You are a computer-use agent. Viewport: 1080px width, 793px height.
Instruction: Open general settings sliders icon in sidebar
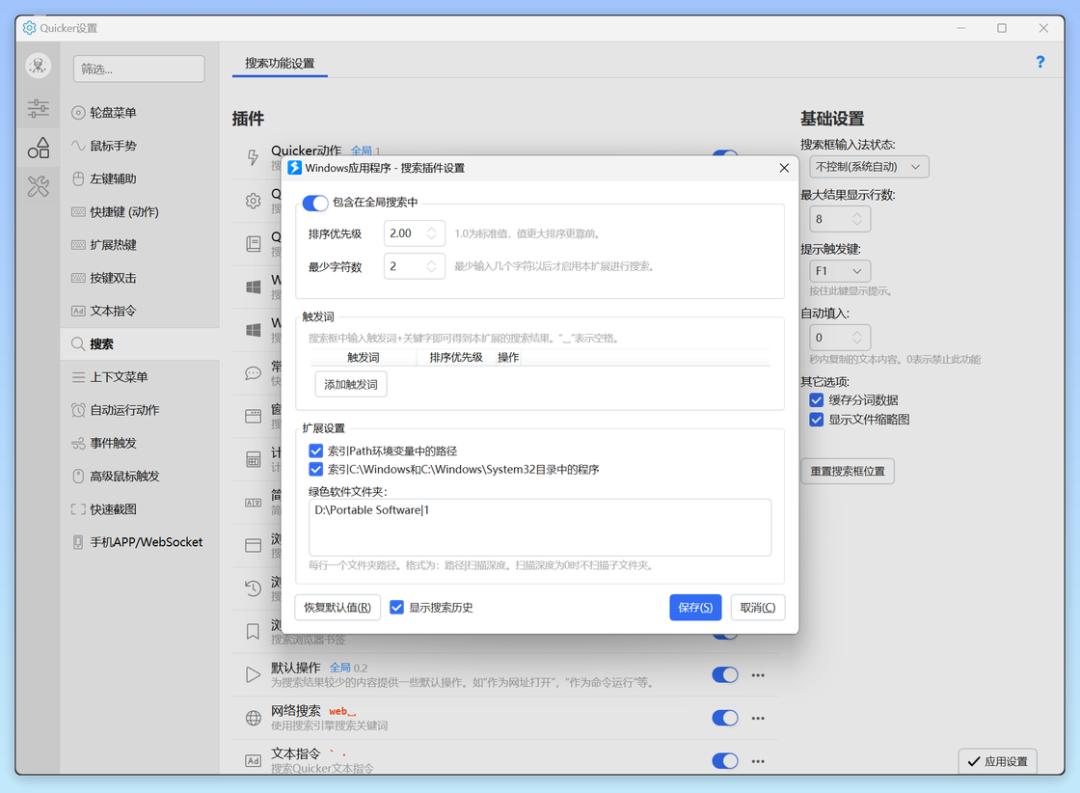click(38, 108)
